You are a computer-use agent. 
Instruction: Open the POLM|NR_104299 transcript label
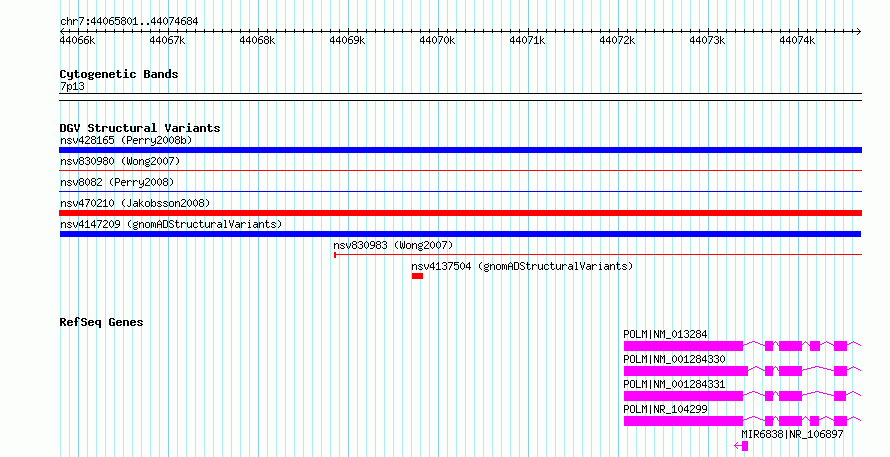[665, 410]
